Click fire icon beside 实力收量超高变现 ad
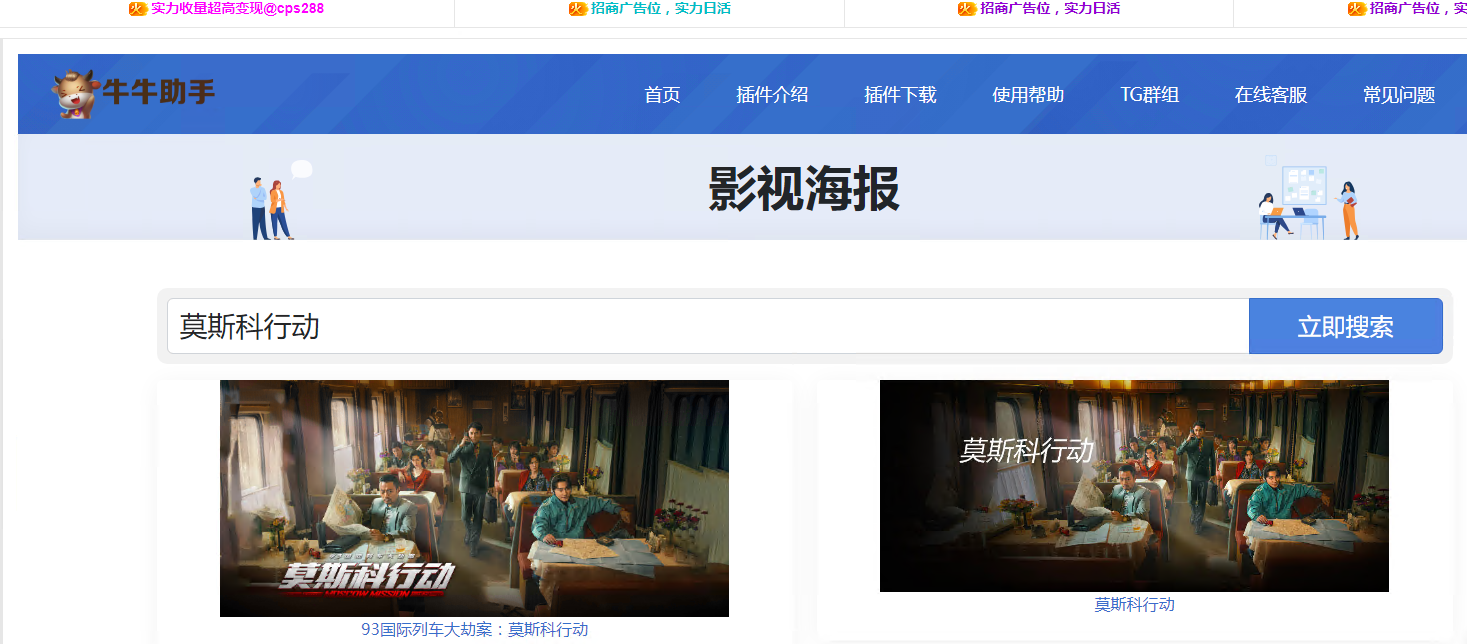This screenshot has height=644, width=1467. tap(138, 9)
